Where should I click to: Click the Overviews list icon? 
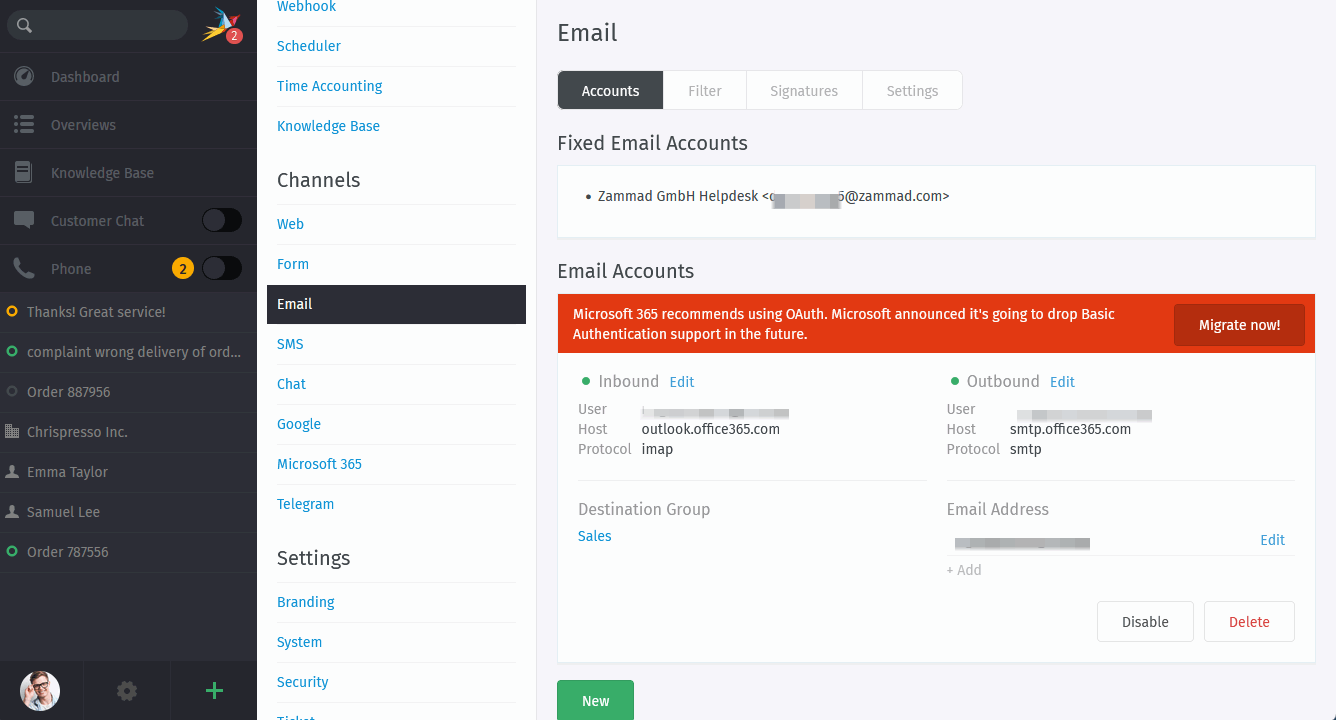(24, 125)
